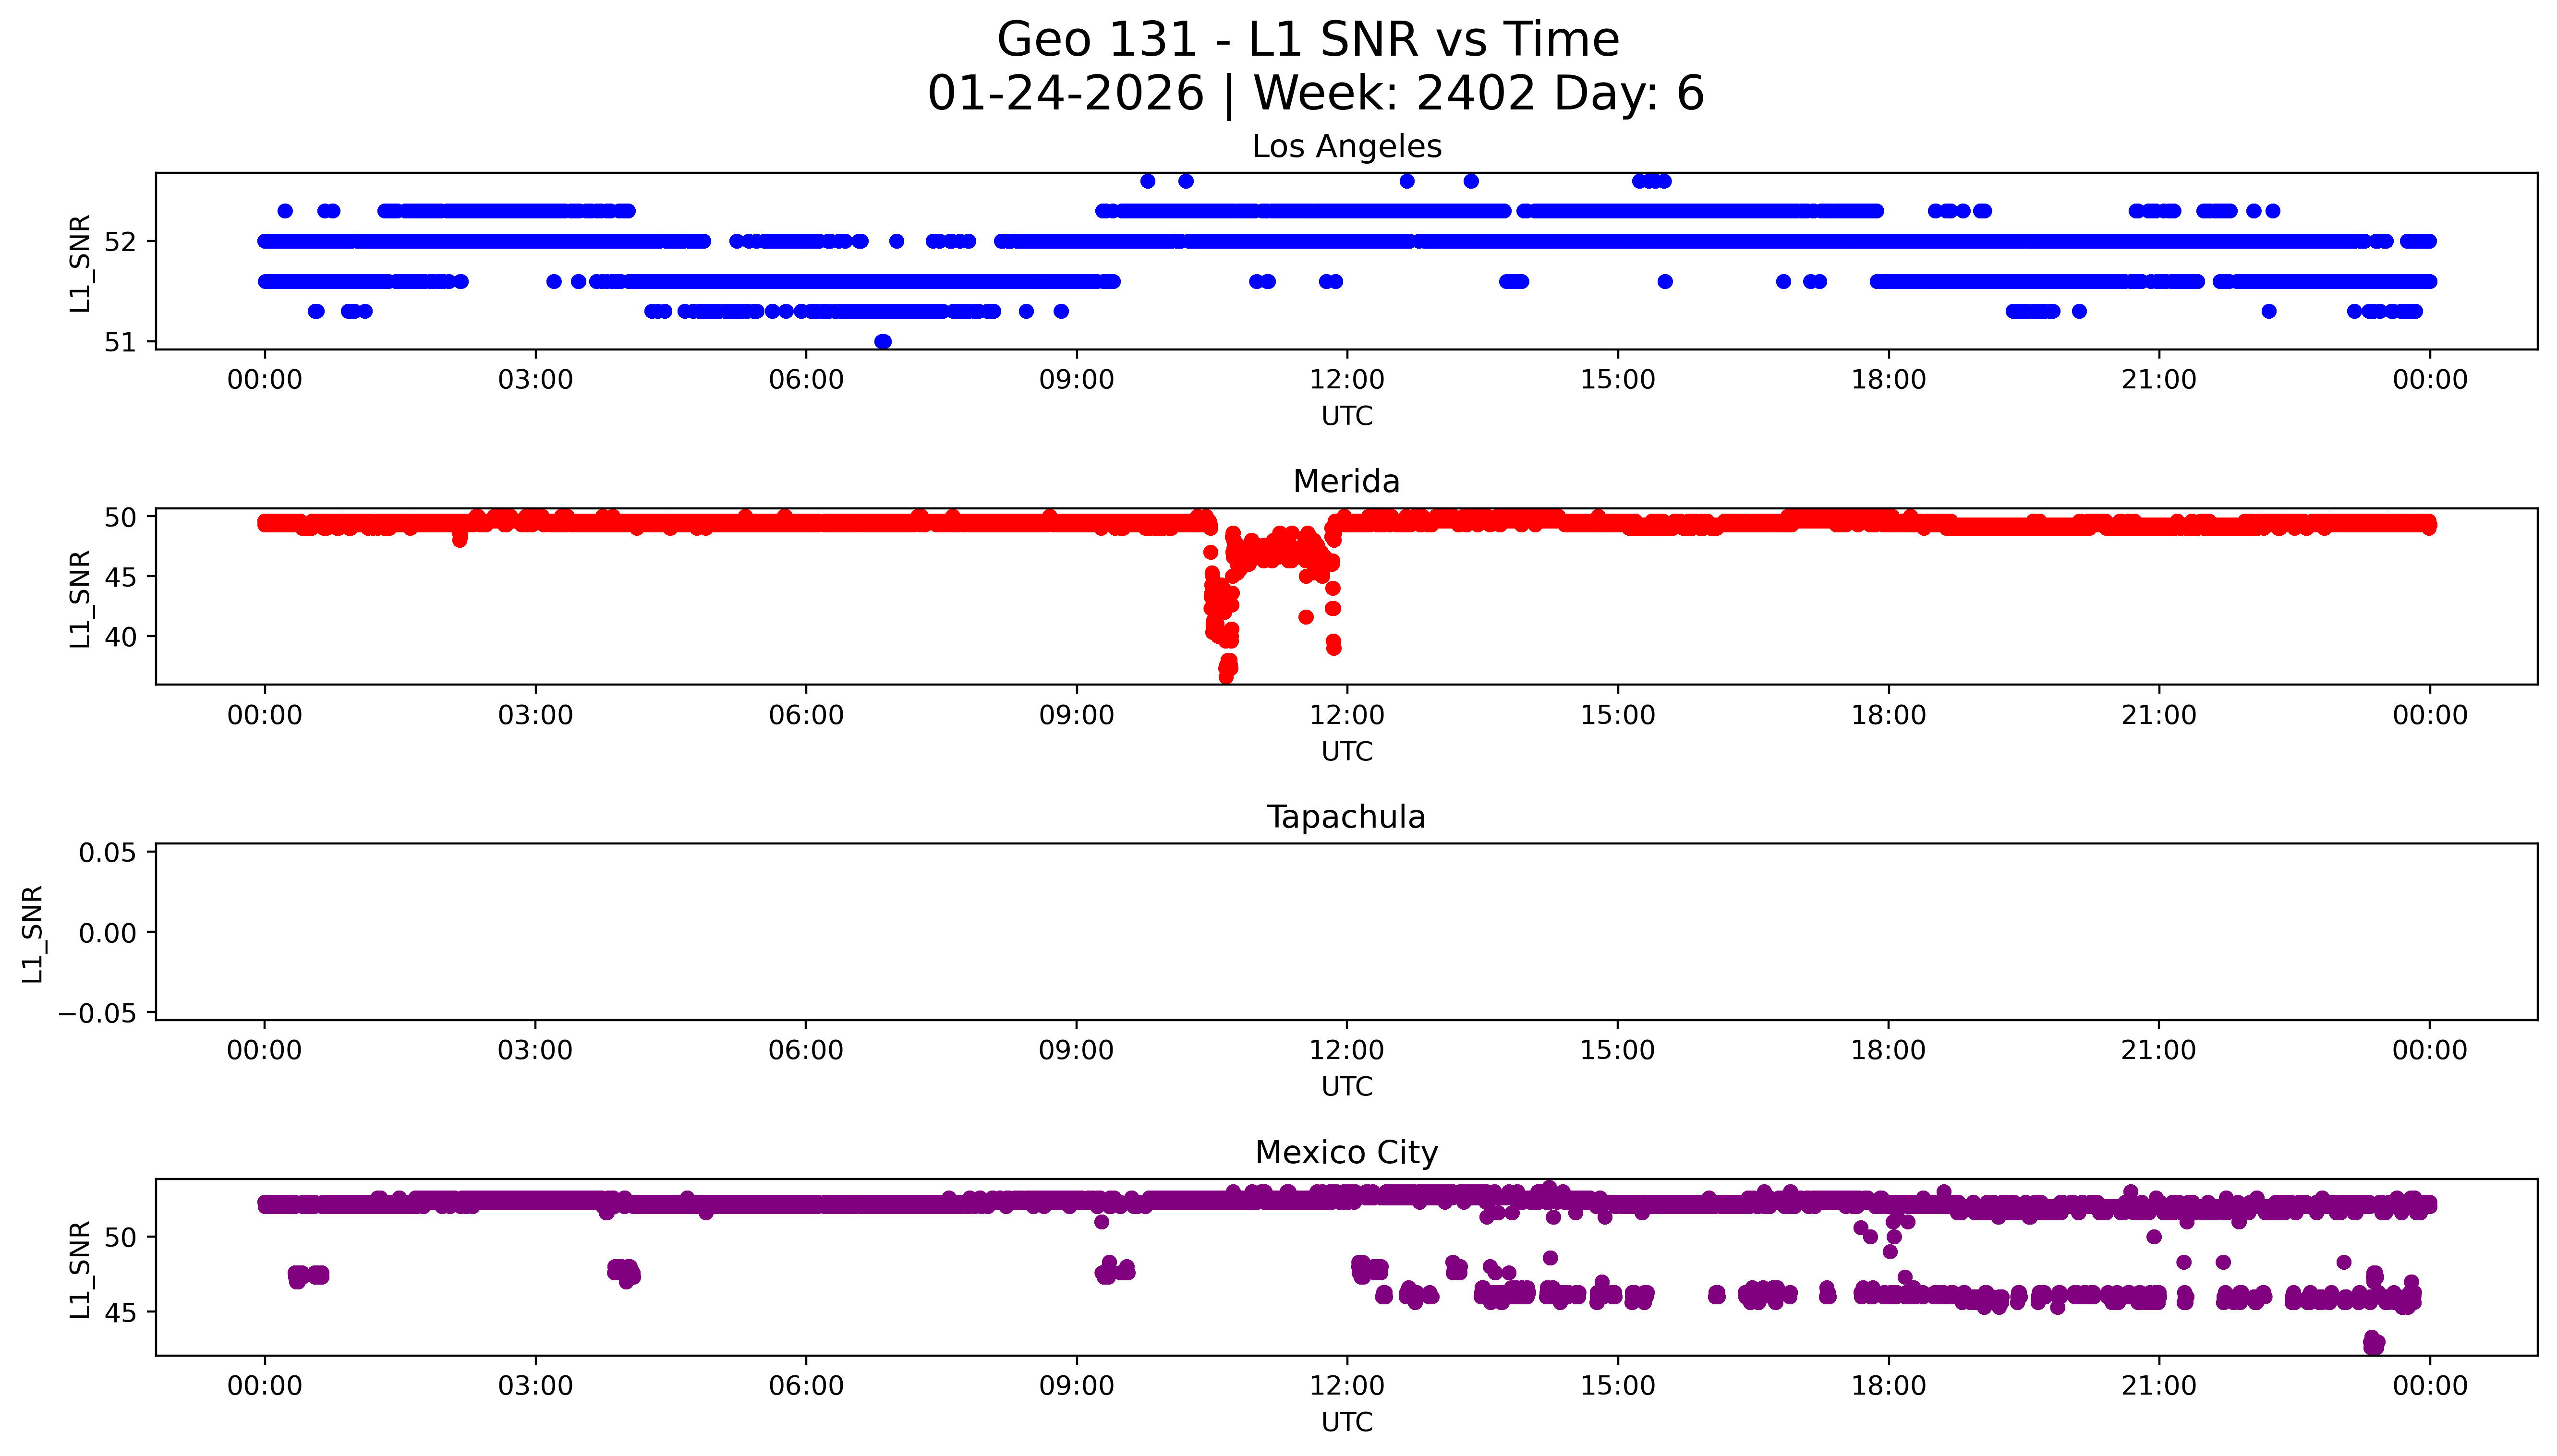The image size is (2557, 1456).
Task: Click the lowest blue point near 51 in Los Angeles
Action: point(882,341)
